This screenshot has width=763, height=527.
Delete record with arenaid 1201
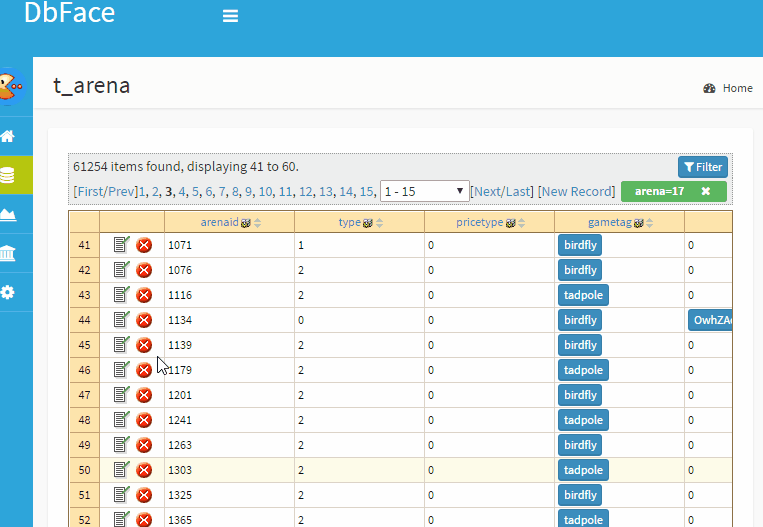(x=144, y=395)
